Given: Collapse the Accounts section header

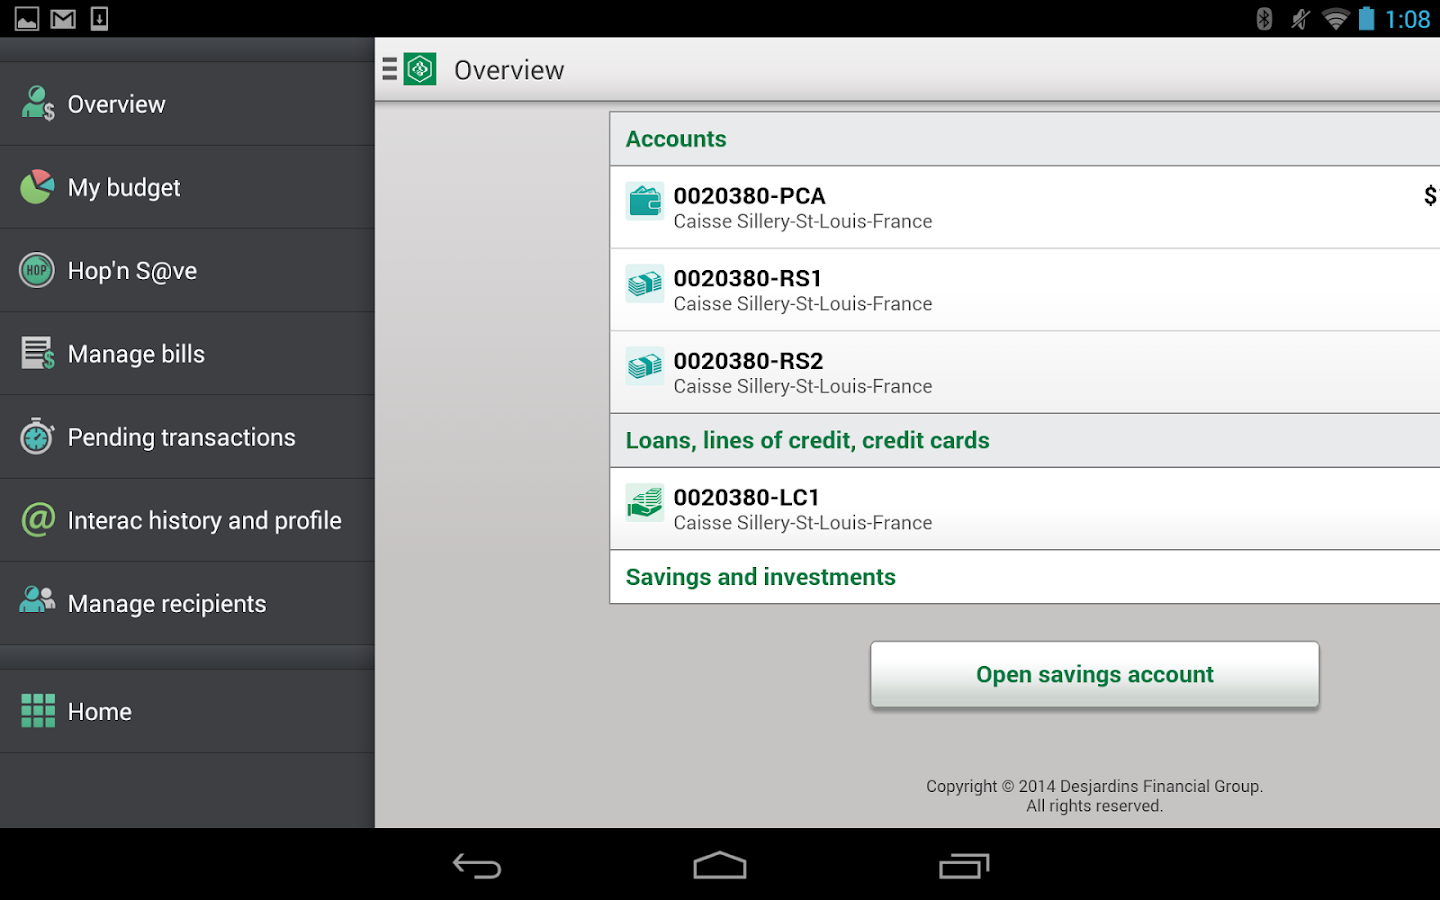Looking at the screenshot, I should (x=676, y=138).
